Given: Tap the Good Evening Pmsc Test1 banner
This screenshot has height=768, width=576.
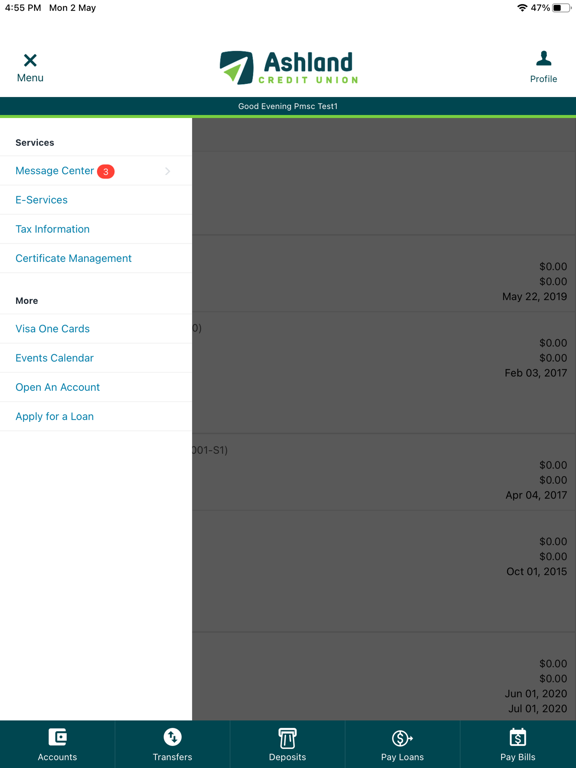Looking at the screenshot, I should pyautogui.click(x=288, y=106).
